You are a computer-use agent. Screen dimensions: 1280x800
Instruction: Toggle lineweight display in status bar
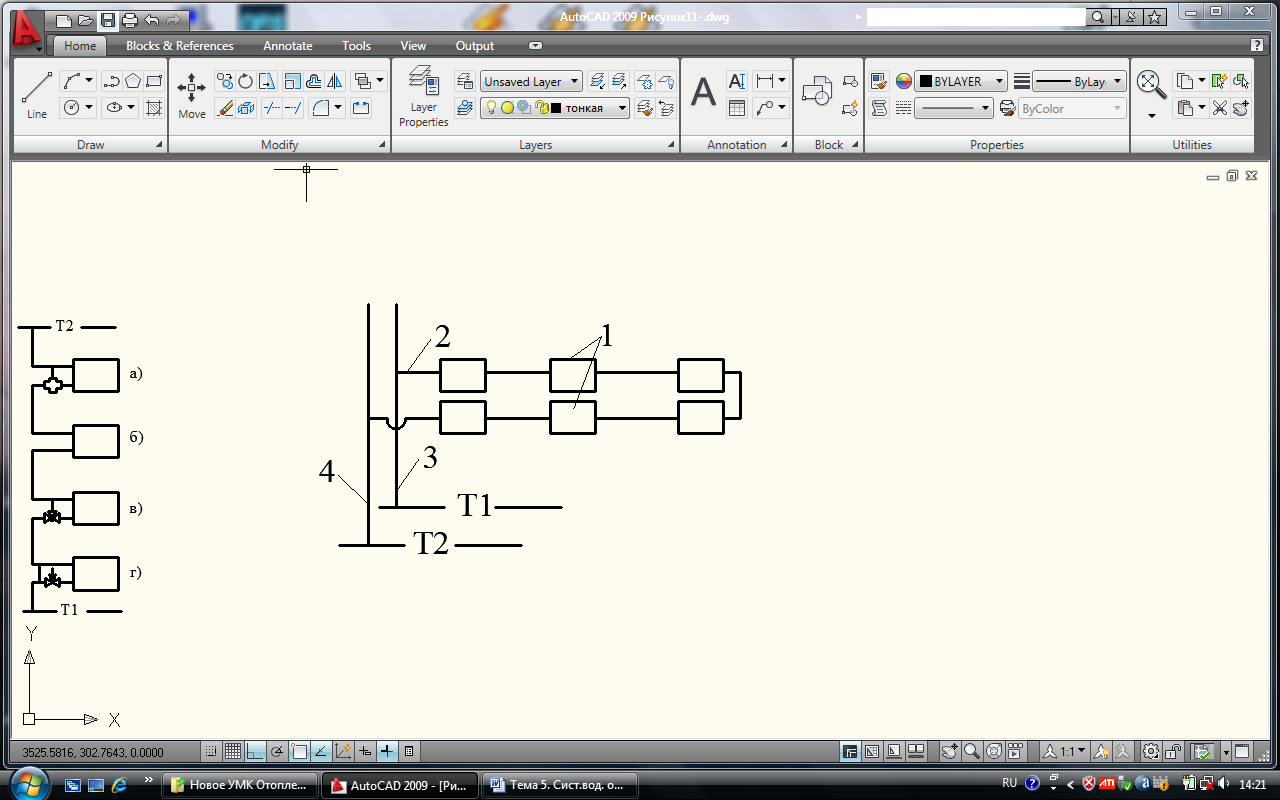387,751
